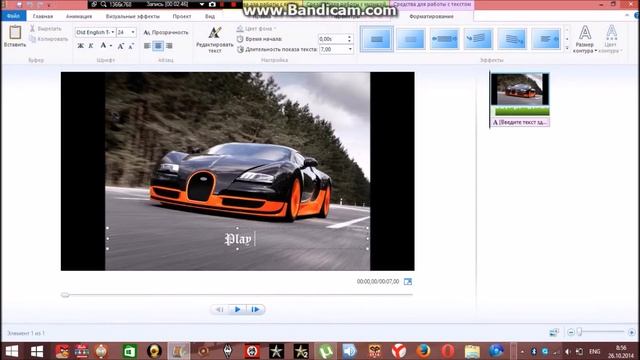Click the Play text box in preview

[x=238, y=239]
